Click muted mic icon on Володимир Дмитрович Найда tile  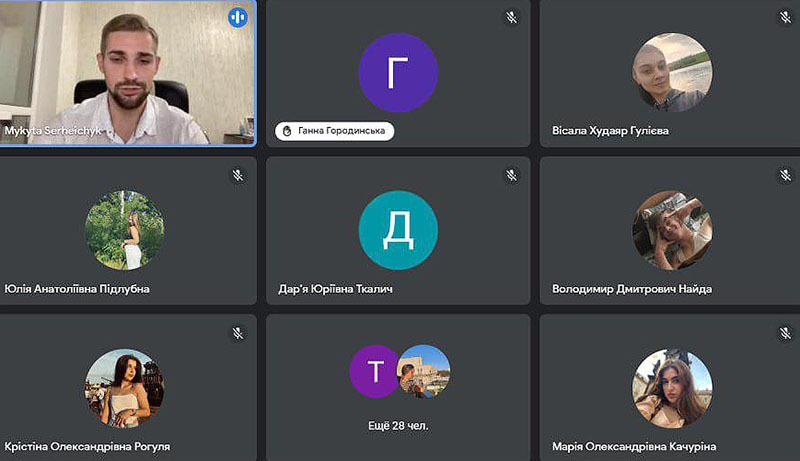785,175
